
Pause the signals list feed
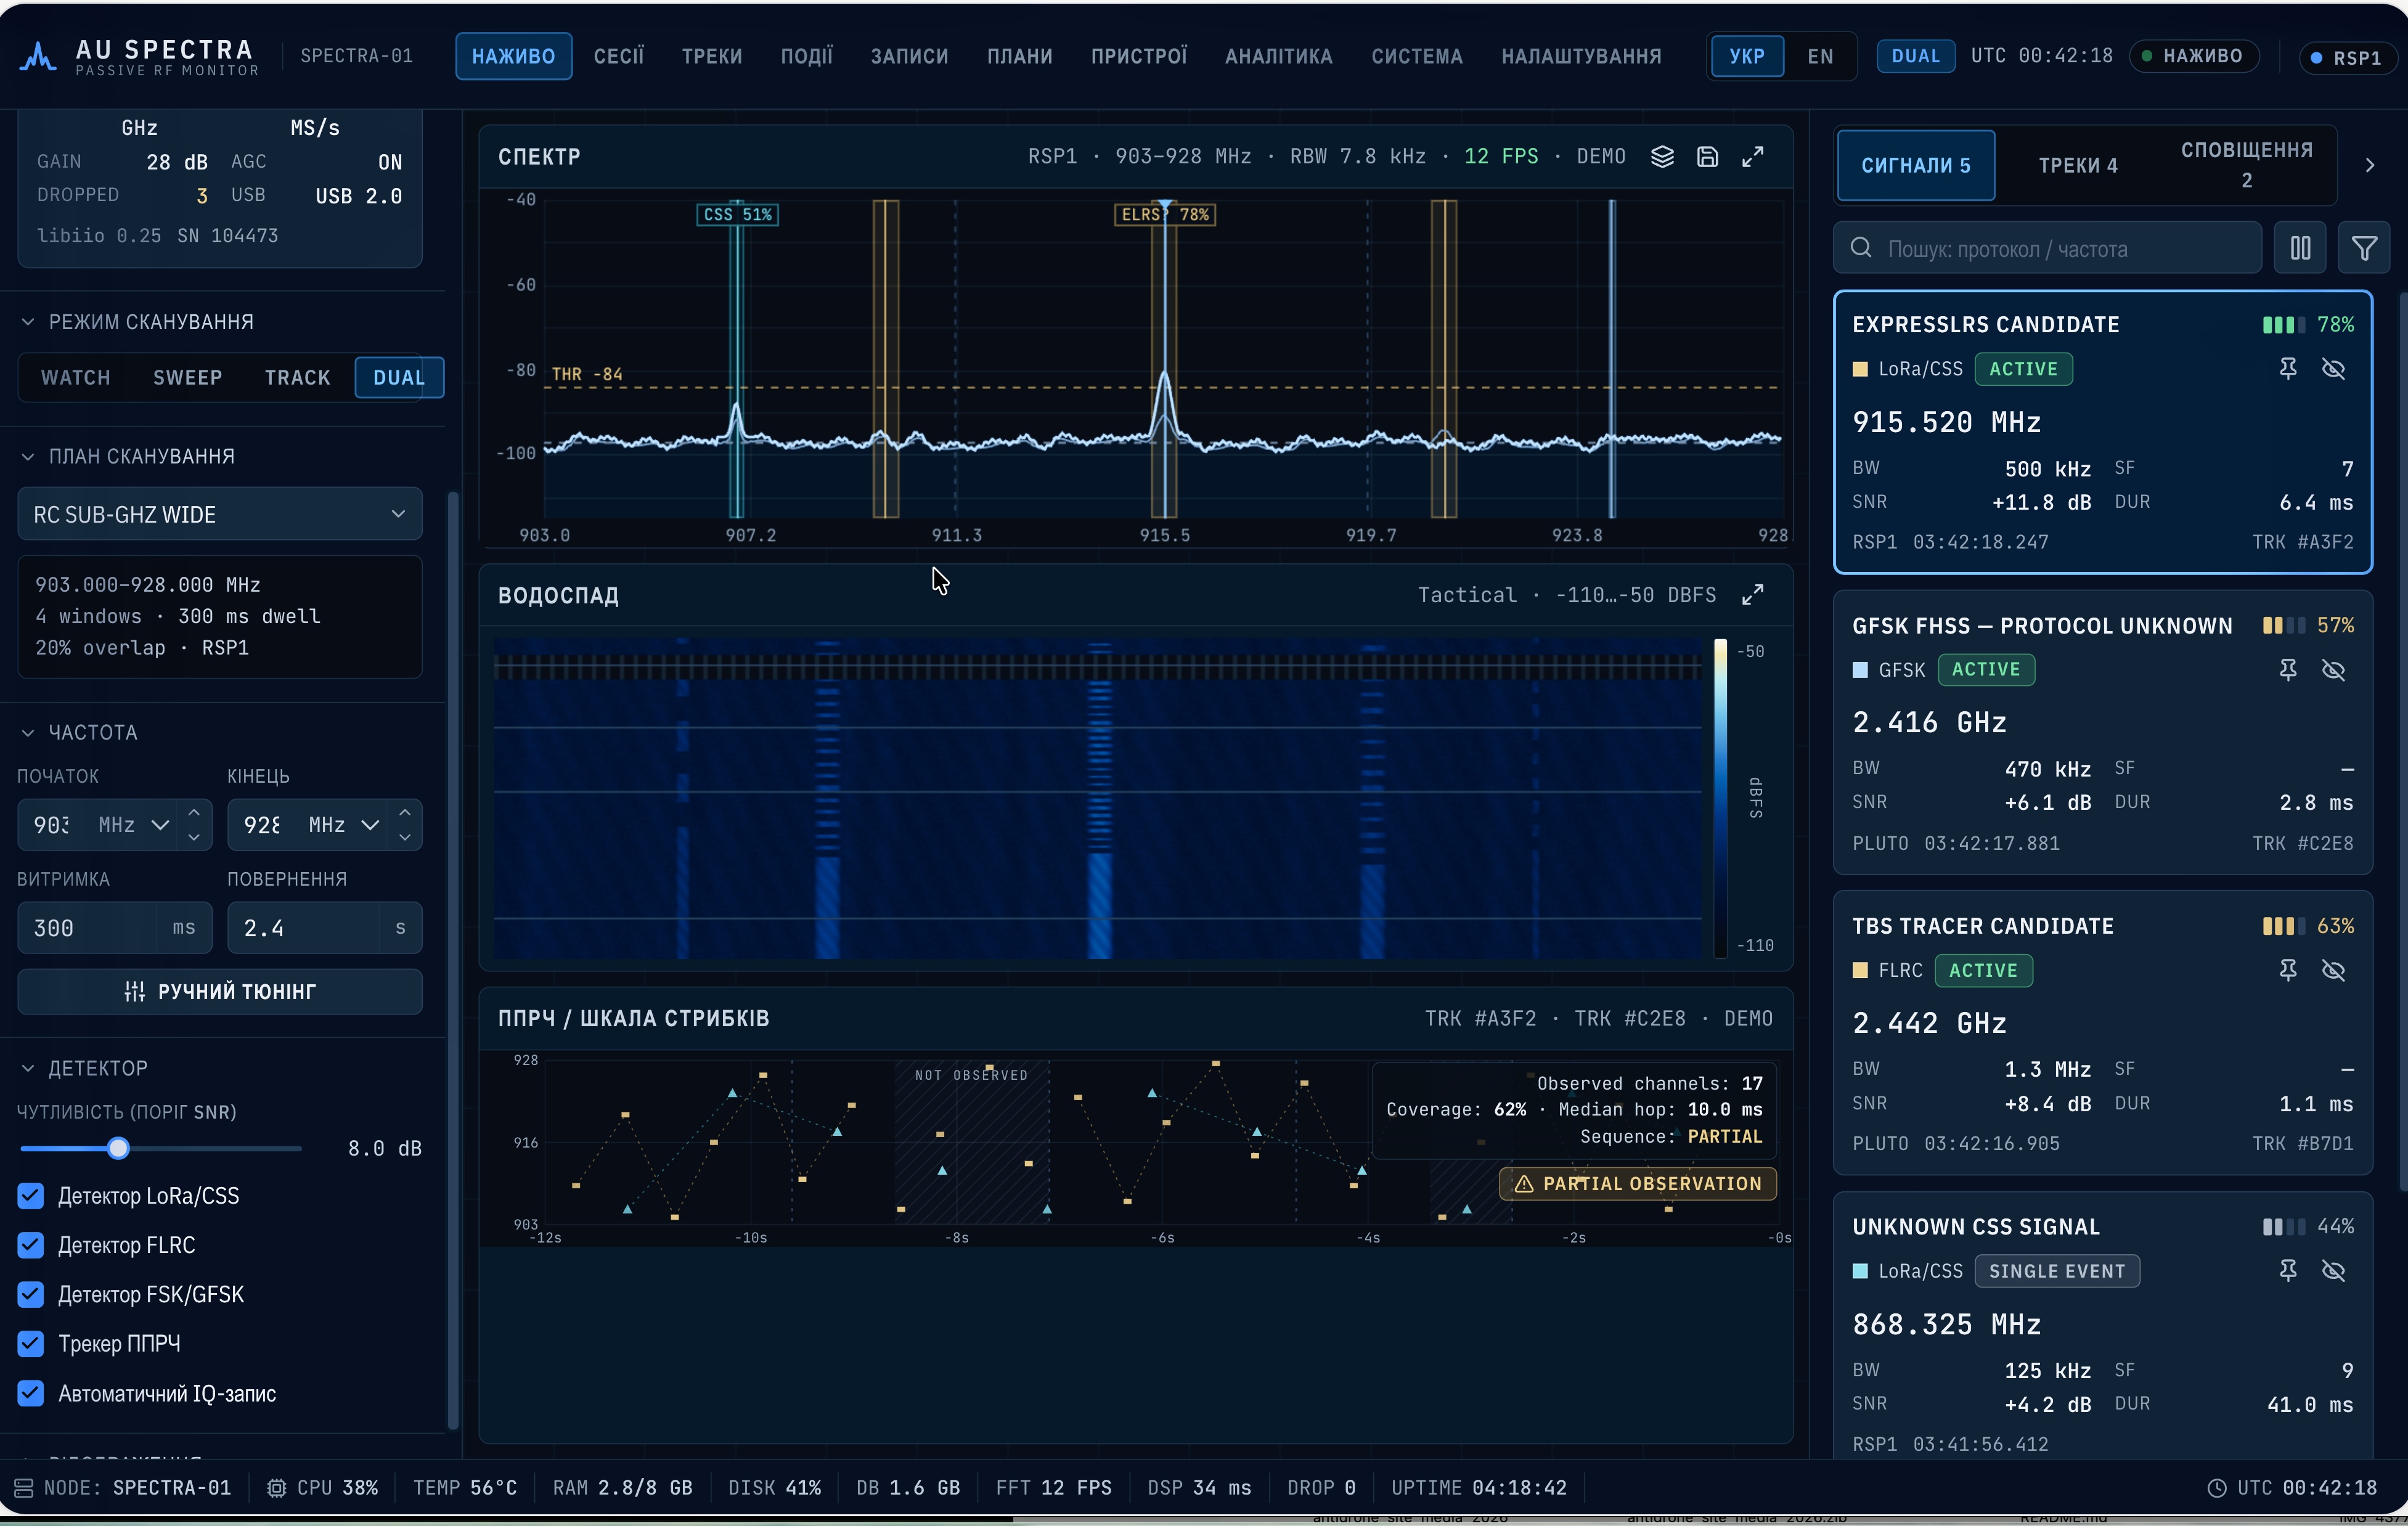(x=2301, y=248)
